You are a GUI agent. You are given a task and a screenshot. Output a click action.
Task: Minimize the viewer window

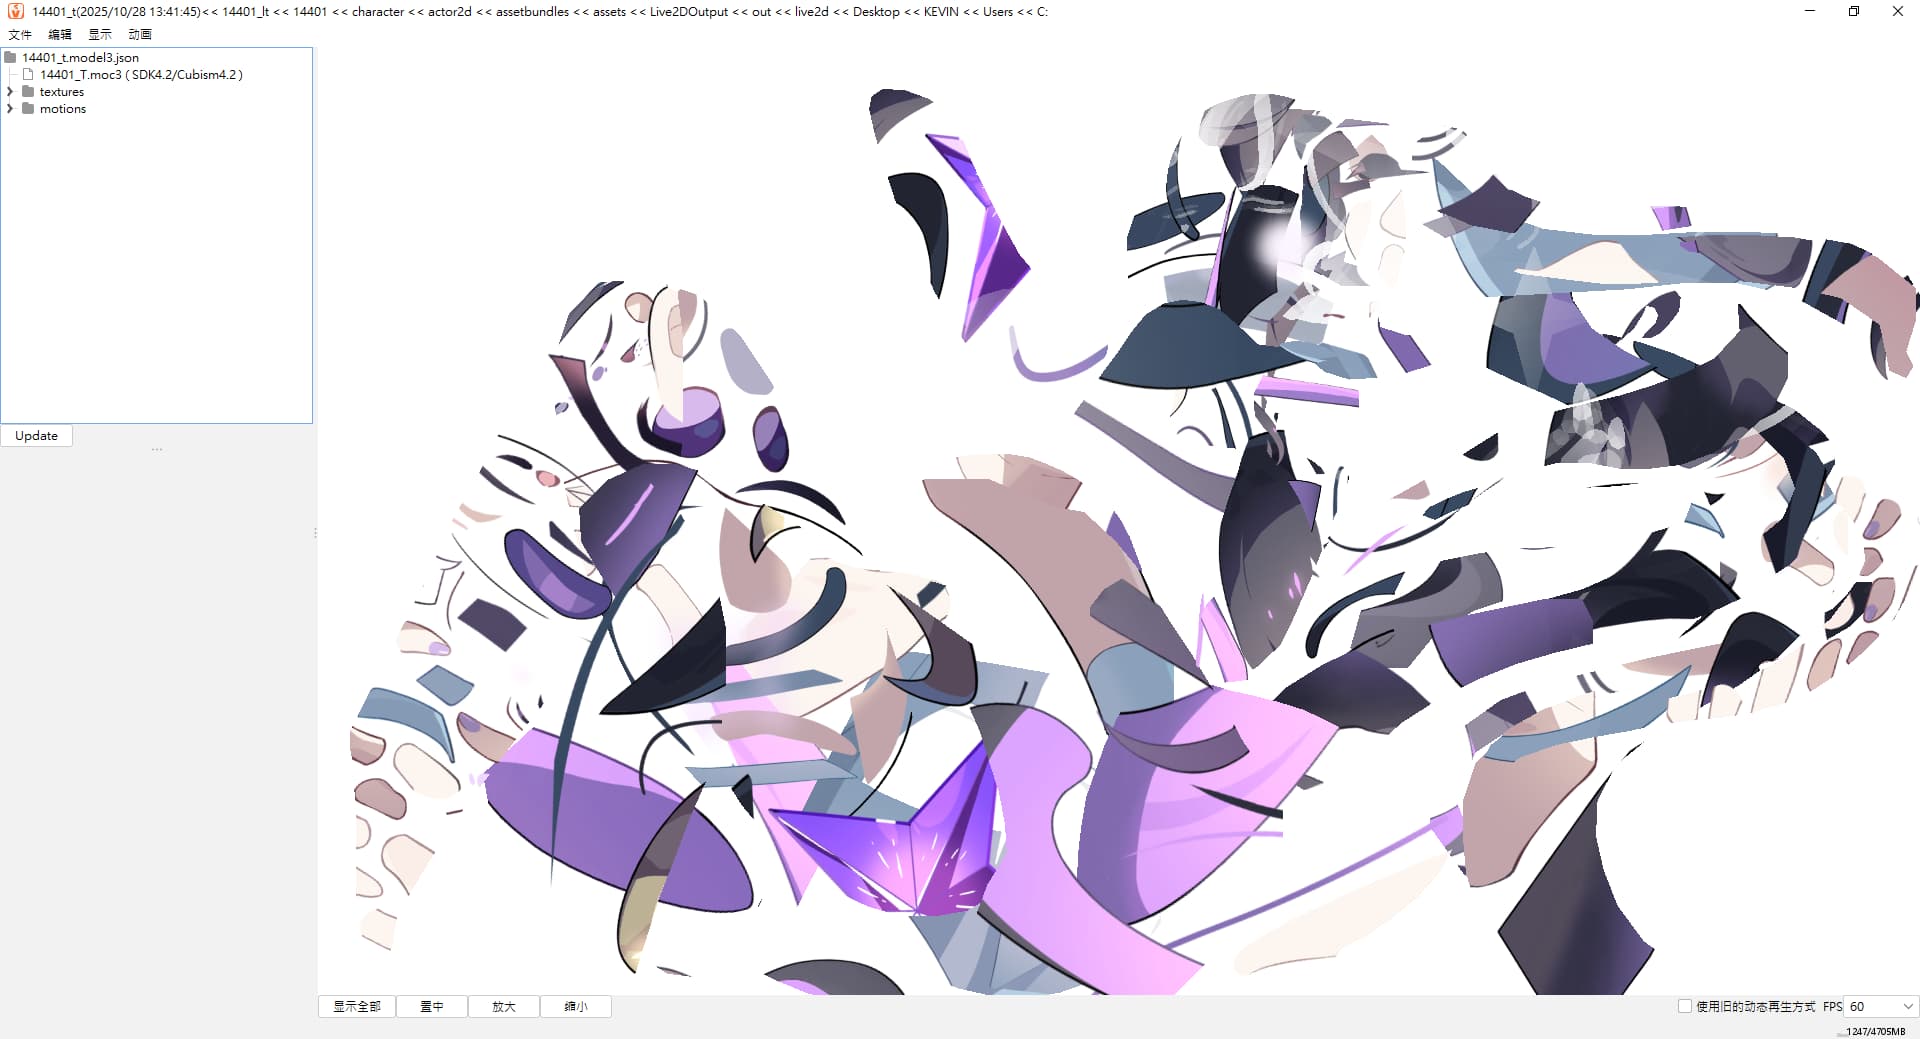(1809, 11)
